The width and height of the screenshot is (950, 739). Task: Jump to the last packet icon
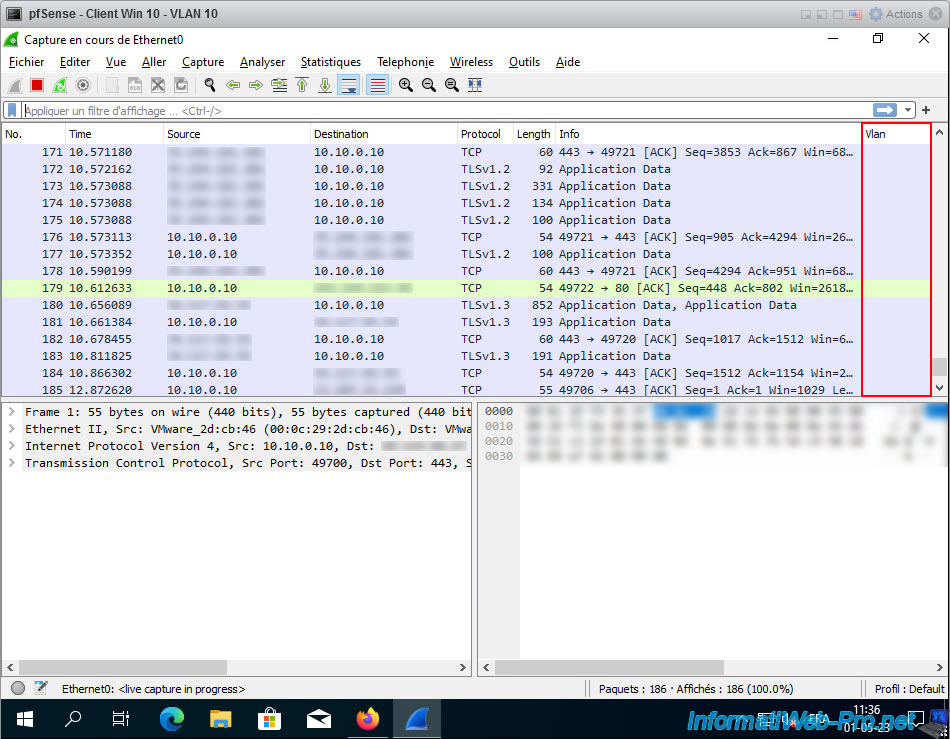[325, 85]
